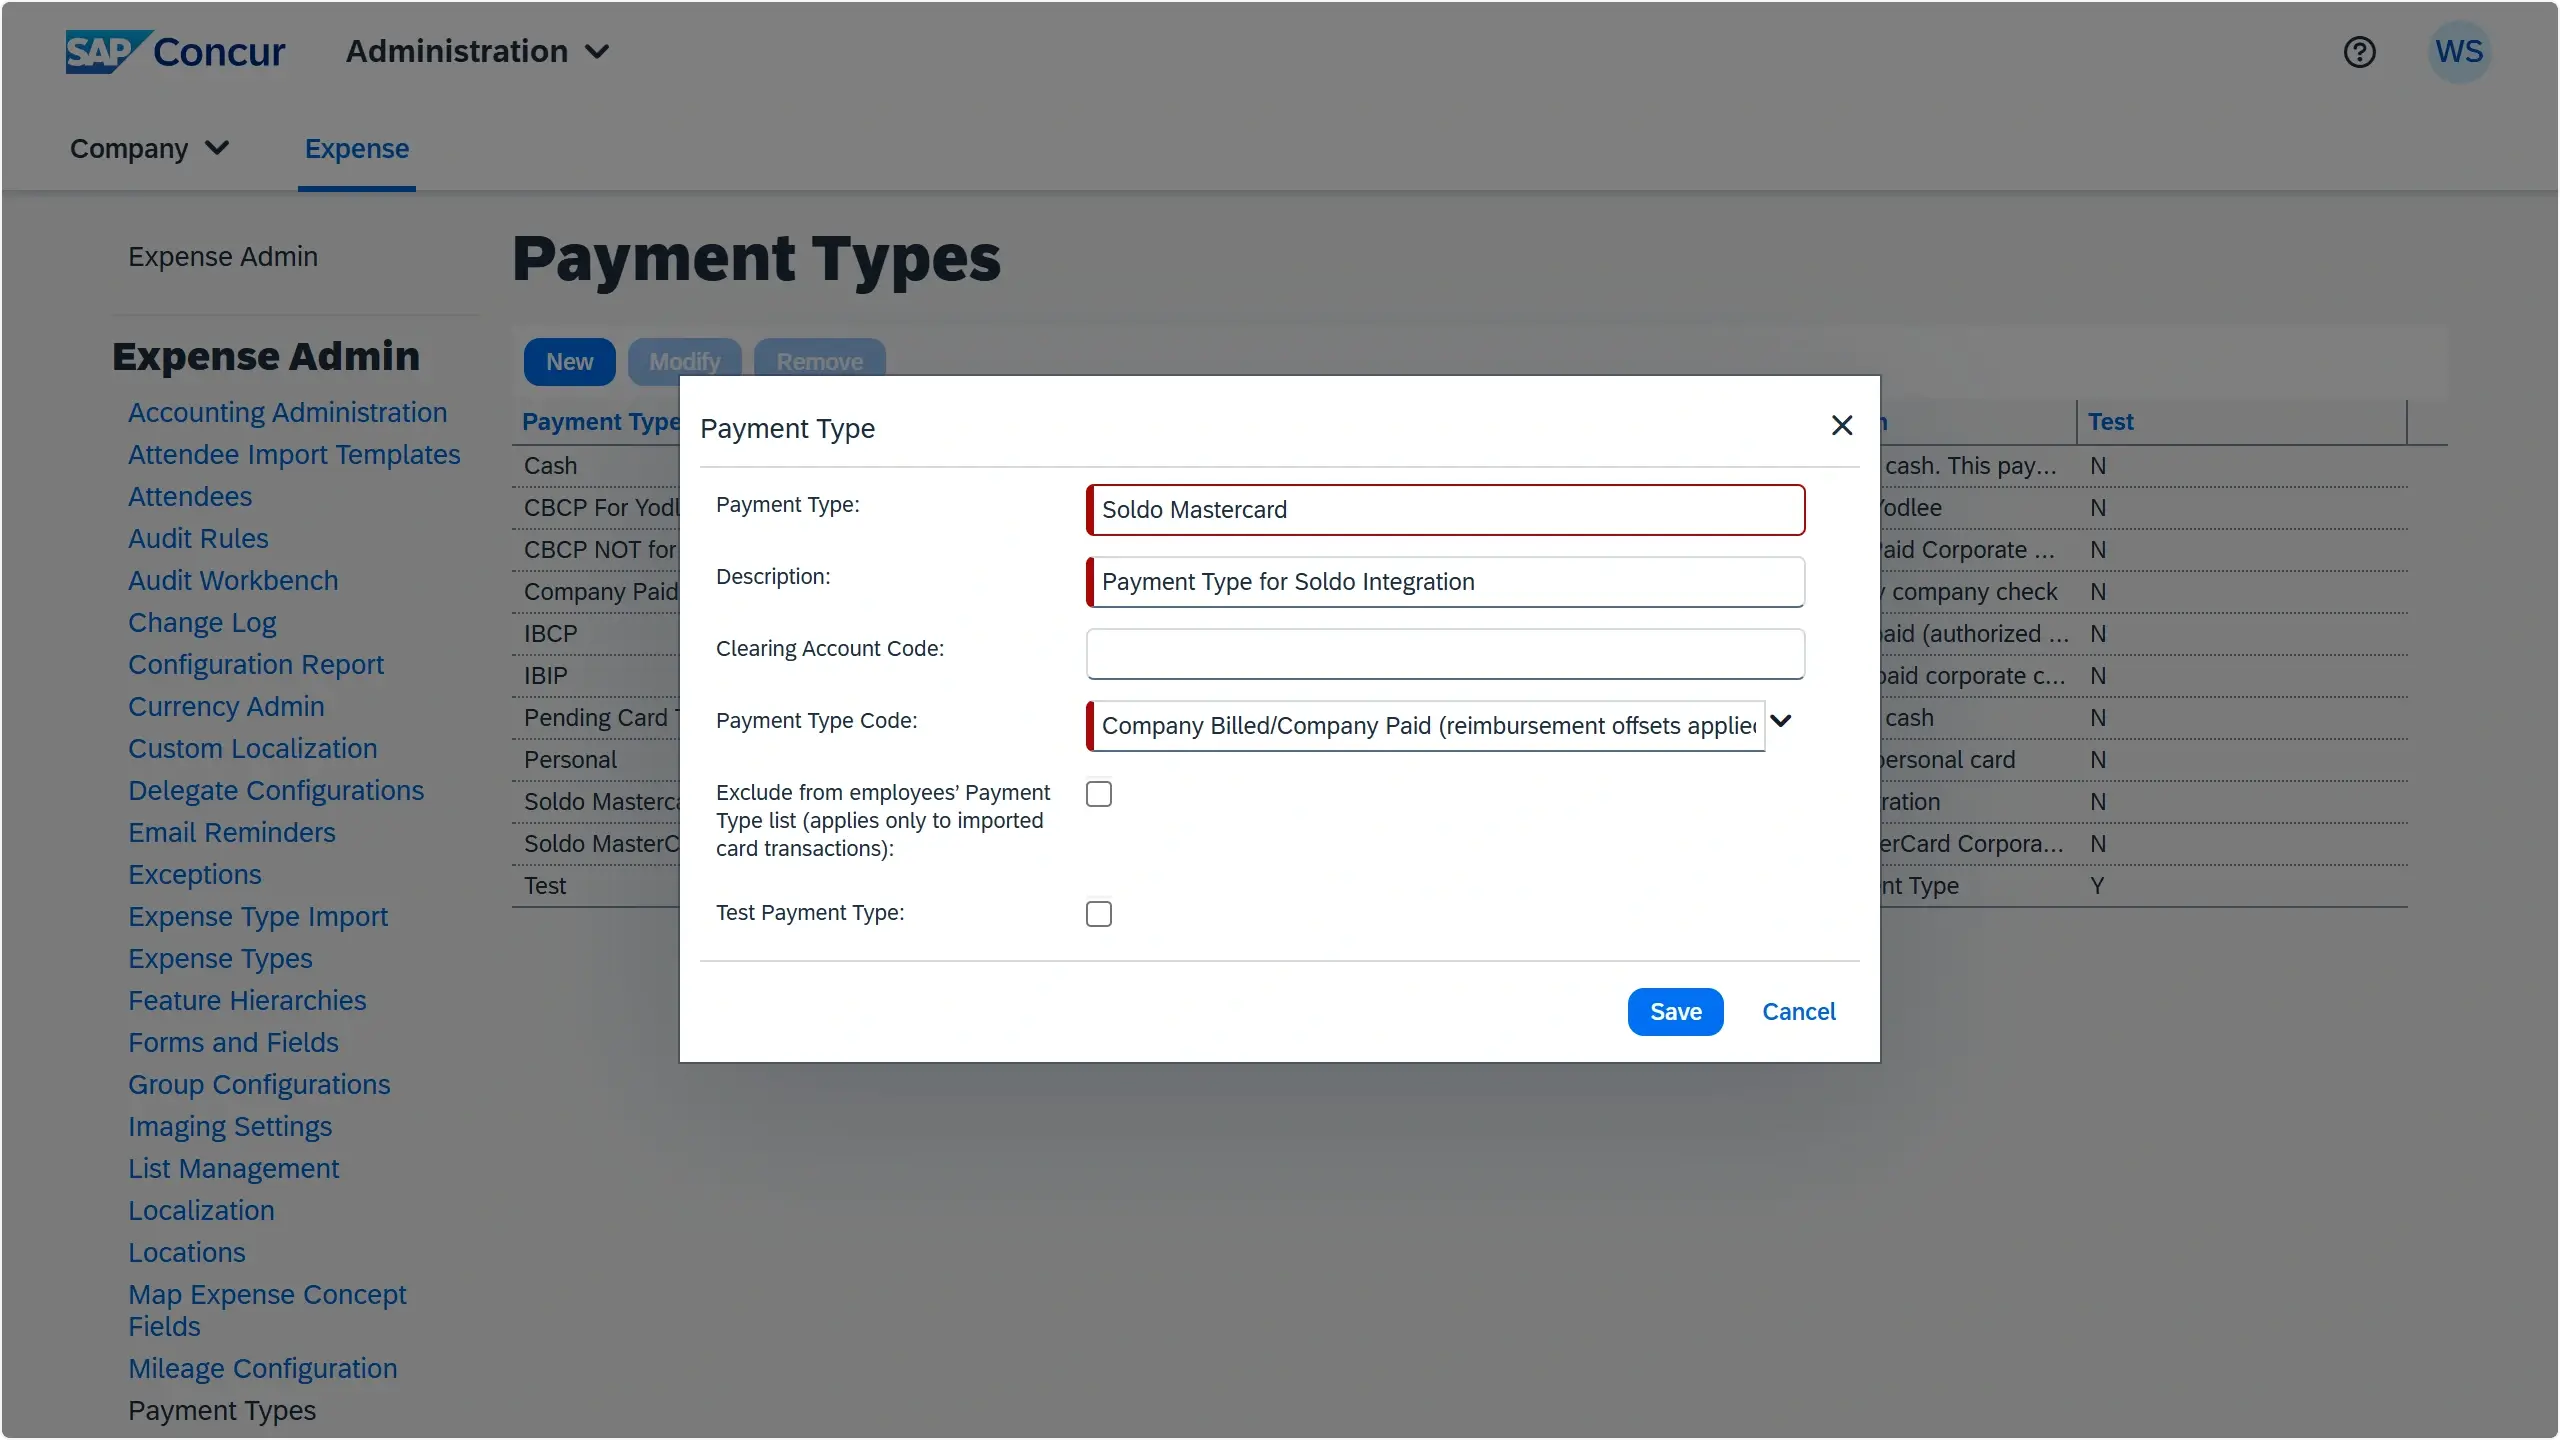This screenshot has width=2560, height=1440.
Task: Go to Exceptions
Action: [x=195, y=874]
